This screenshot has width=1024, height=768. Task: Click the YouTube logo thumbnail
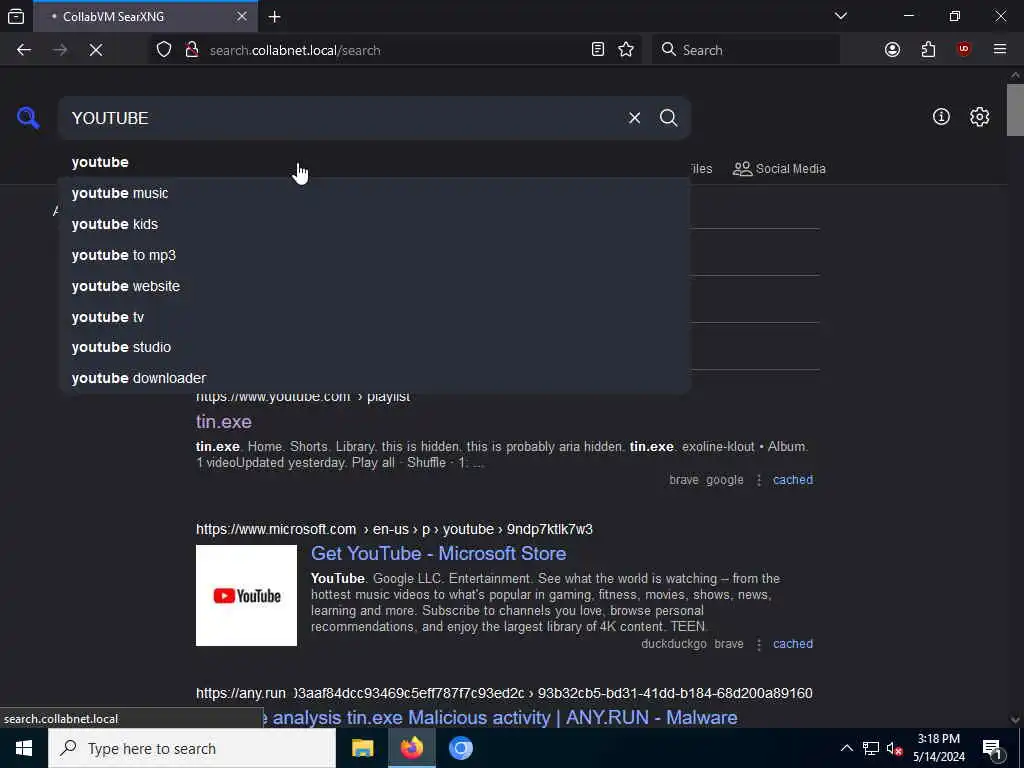coord(246,596)
